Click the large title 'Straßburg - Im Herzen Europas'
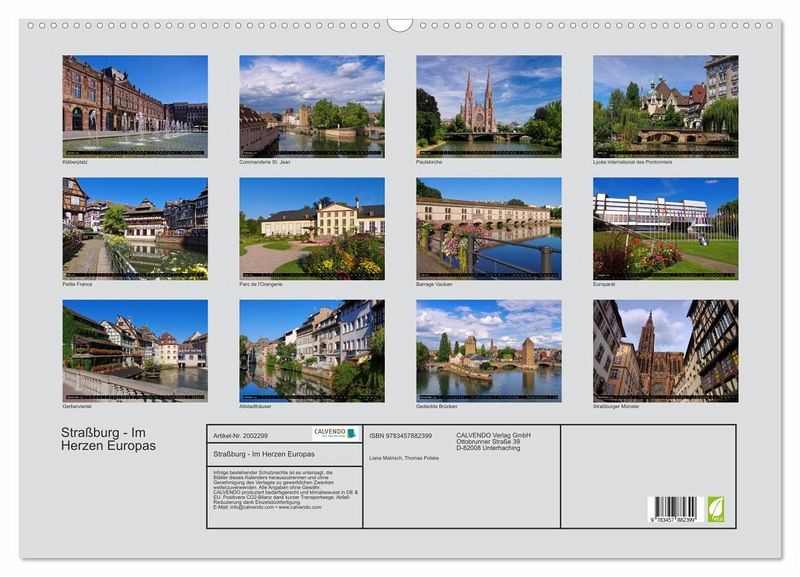This screenshot has width=800, height=577. point(109,439)
